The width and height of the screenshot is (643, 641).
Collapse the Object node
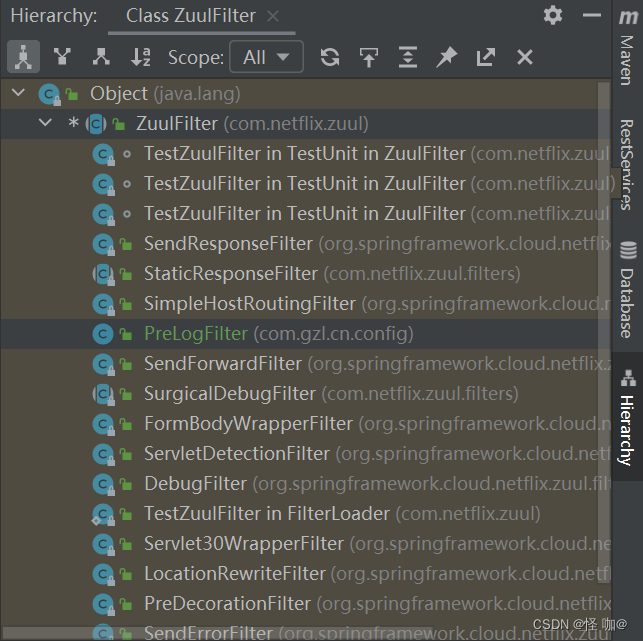point(18,93)
